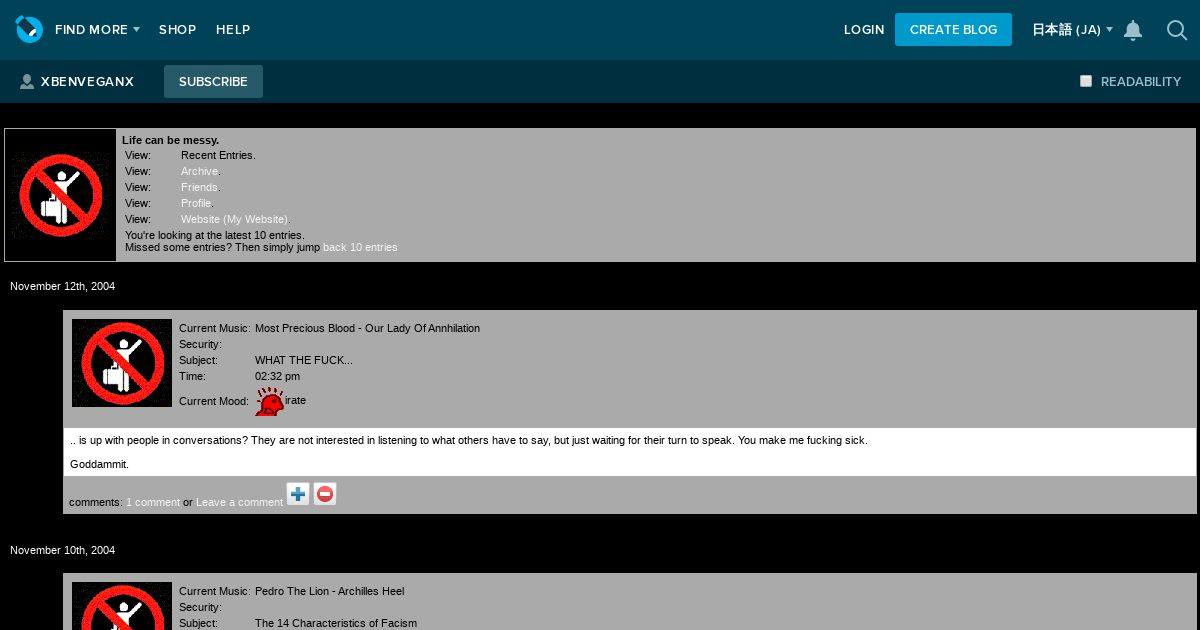This screenshot has width=1200, height=630.
Task: Open the LiveJournal logo home link
Action: tap(29, 29)
